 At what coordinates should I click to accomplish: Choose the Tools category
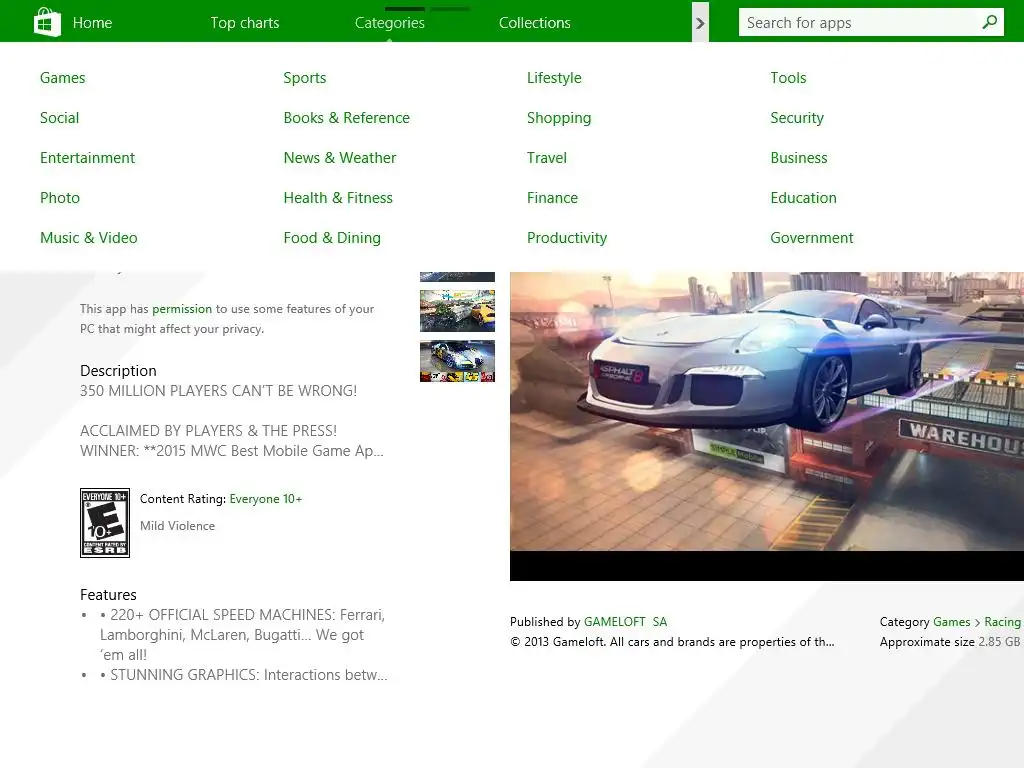[x=788, y=78]
